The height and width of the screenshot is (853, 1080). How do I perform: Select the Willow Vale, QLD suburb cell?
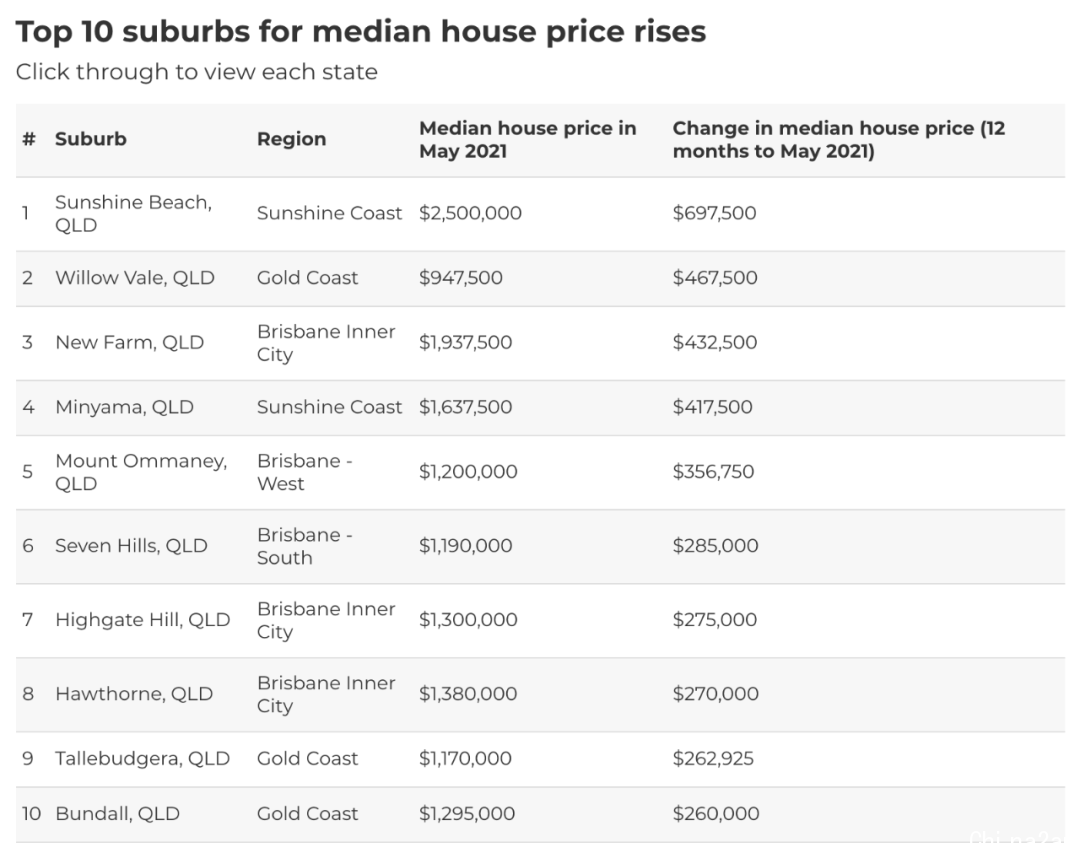coord(135,278)
